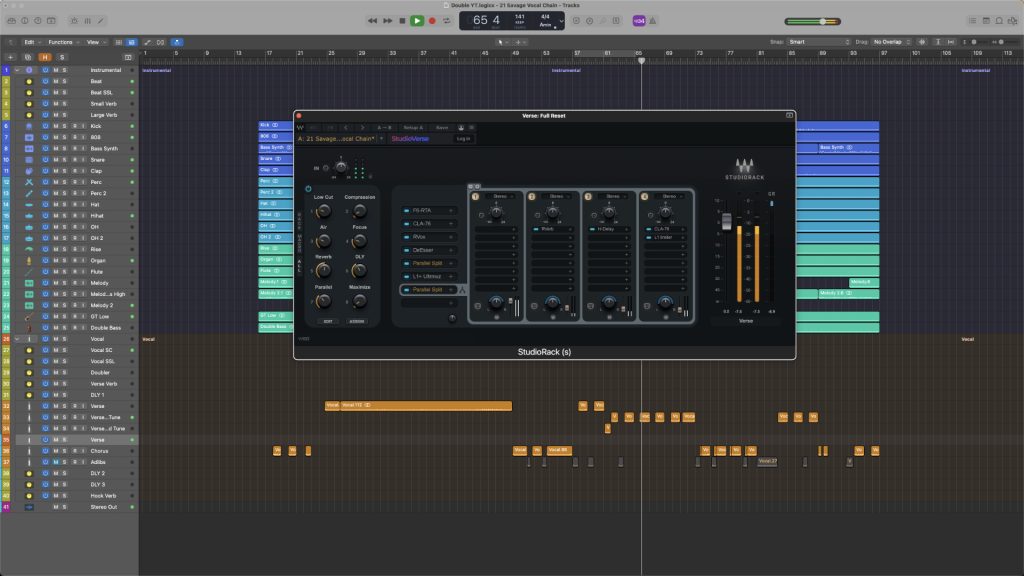The width and height of the screenshot is (1024, 576).
Task: Solo the Verse track
Action: click(x=64, y=440)
